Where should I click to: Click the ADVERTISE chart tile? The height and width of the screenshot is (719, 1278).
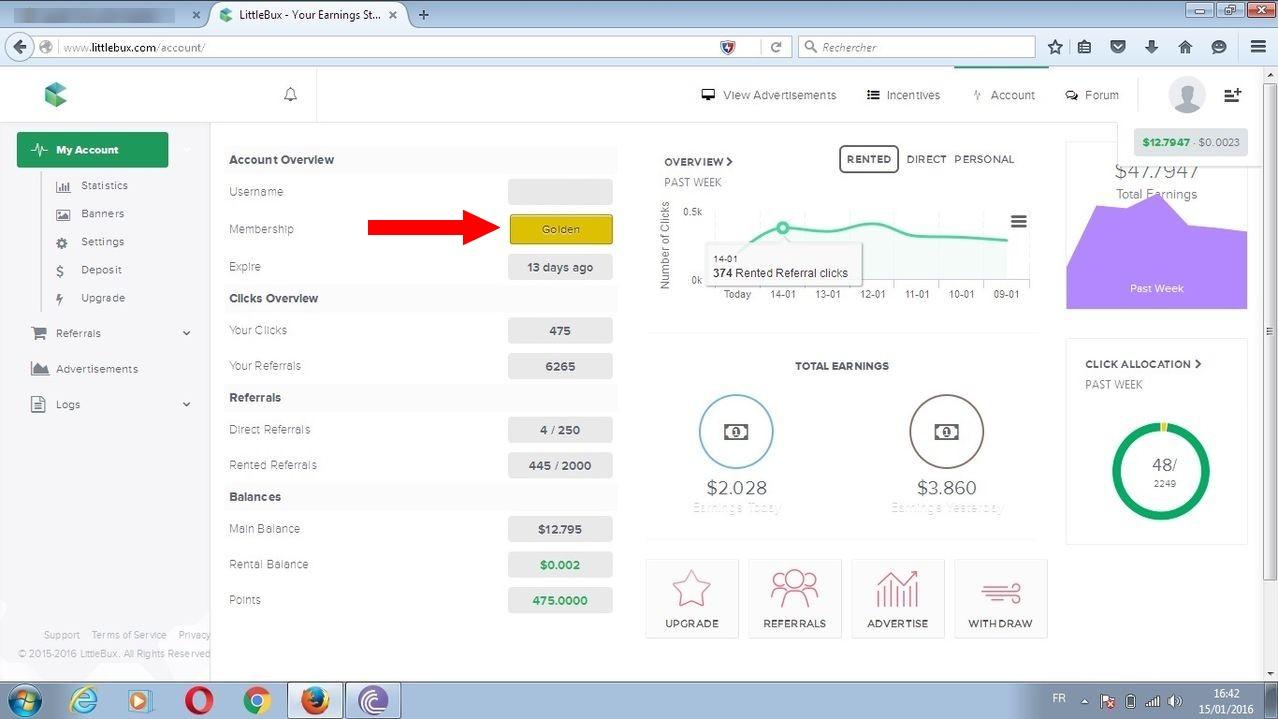tap(898, 598)
